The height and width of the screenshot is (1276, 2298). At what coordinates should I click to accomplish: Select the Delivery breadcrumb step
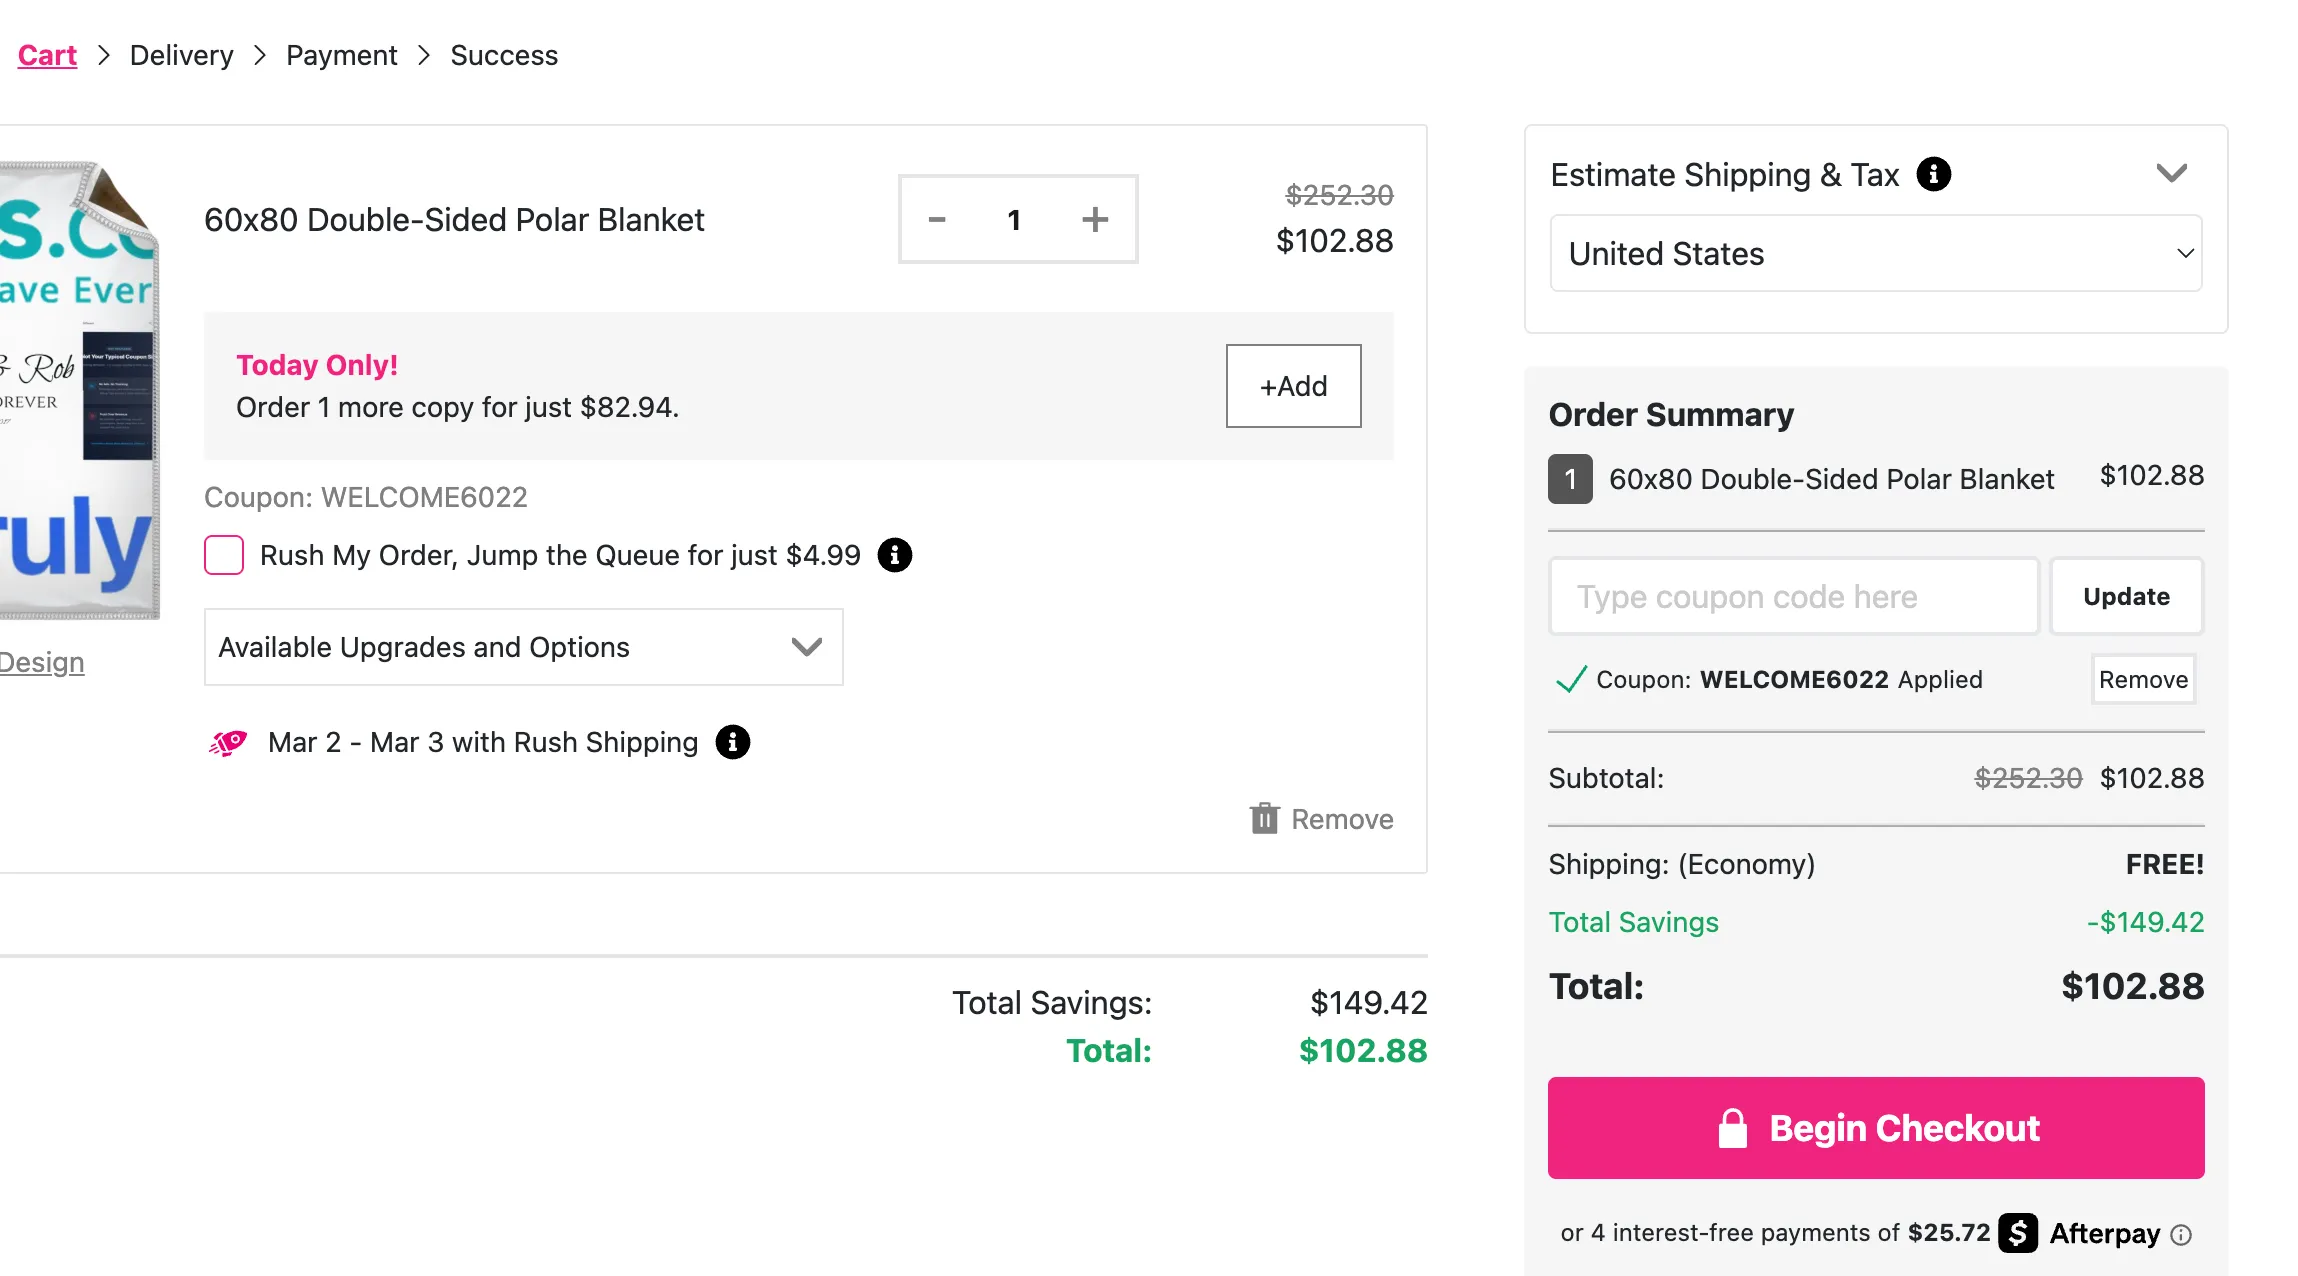[181, 55]
